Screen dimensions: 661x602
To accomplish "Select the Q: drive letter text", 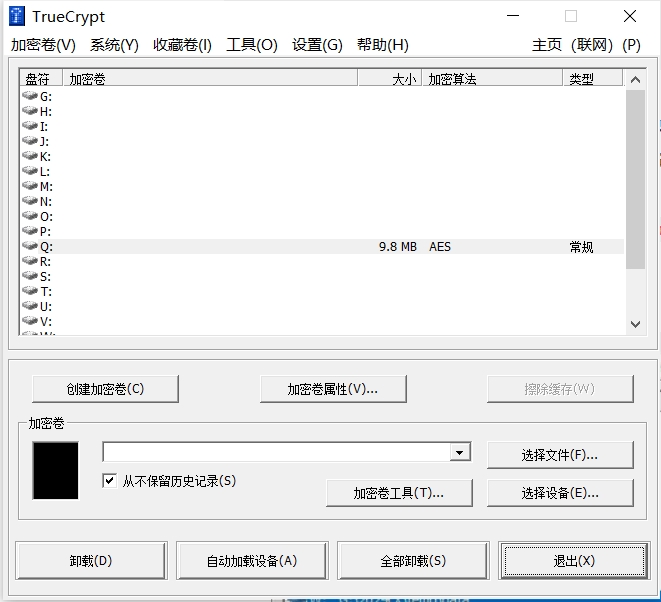I will pos(46,247).
